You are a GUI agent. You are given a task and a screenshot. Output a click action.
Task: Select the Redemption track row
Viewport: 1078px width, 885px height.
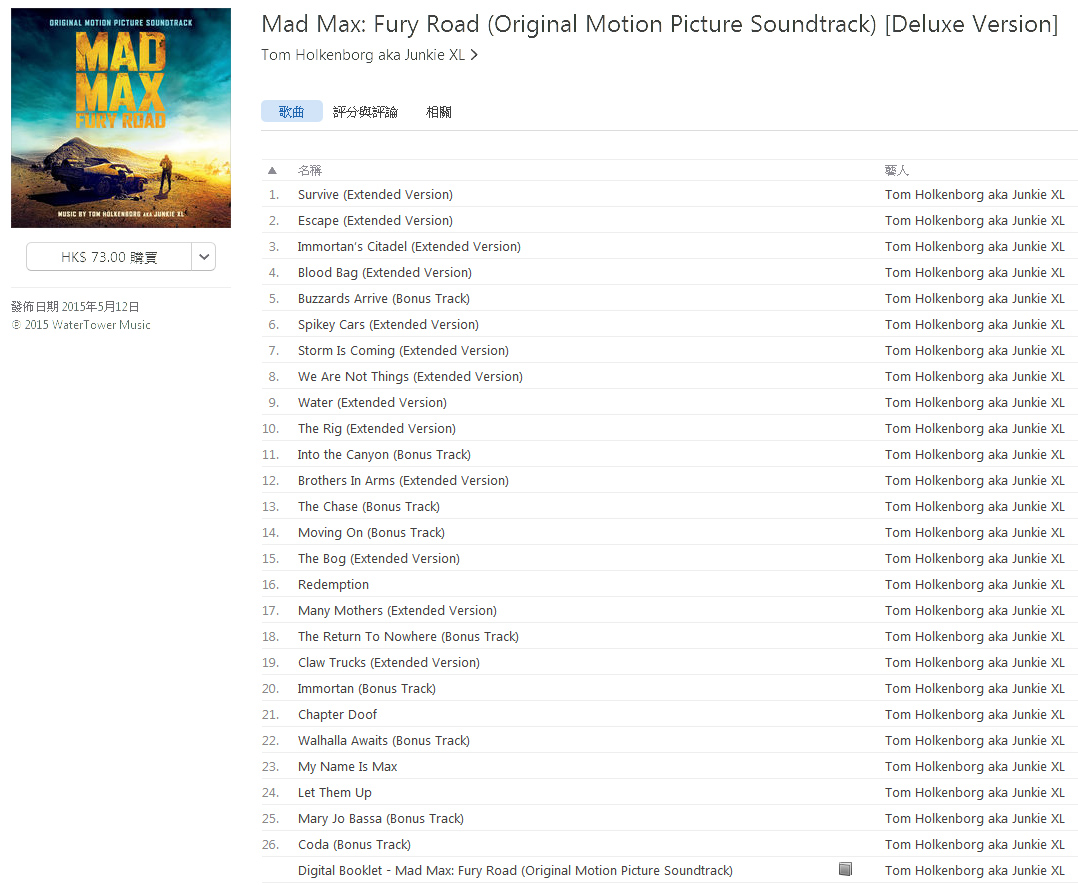click(x=670, y=584)
